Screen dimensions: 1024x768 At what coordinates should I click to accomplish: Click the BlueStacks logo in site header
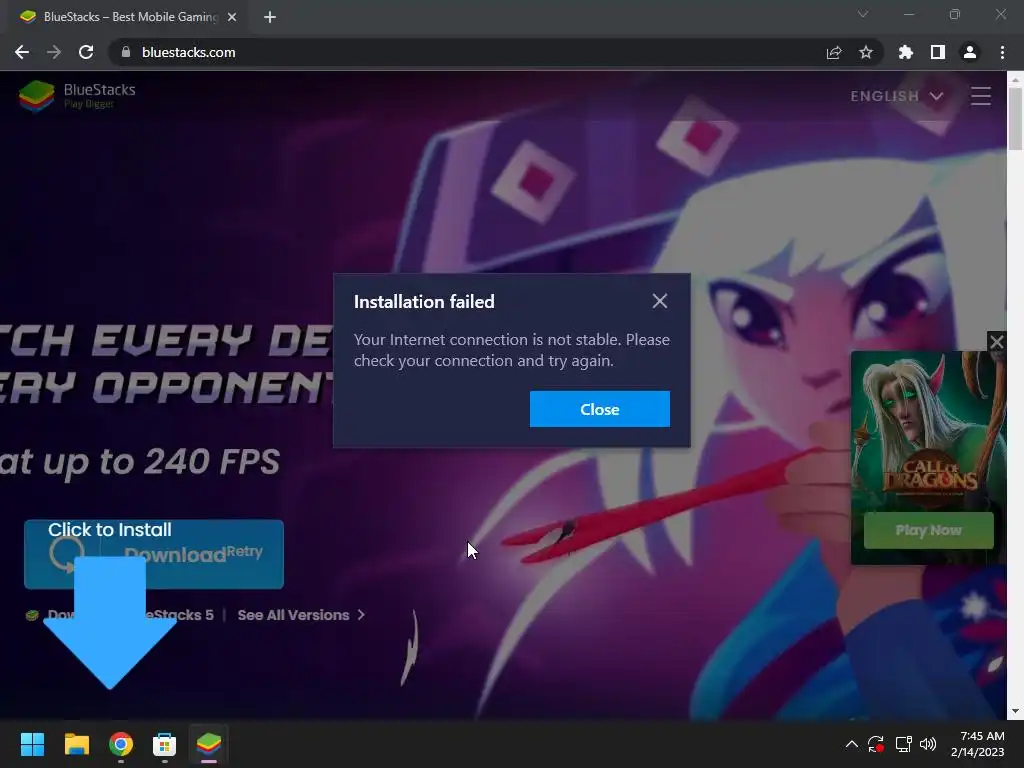pos(77,95)
